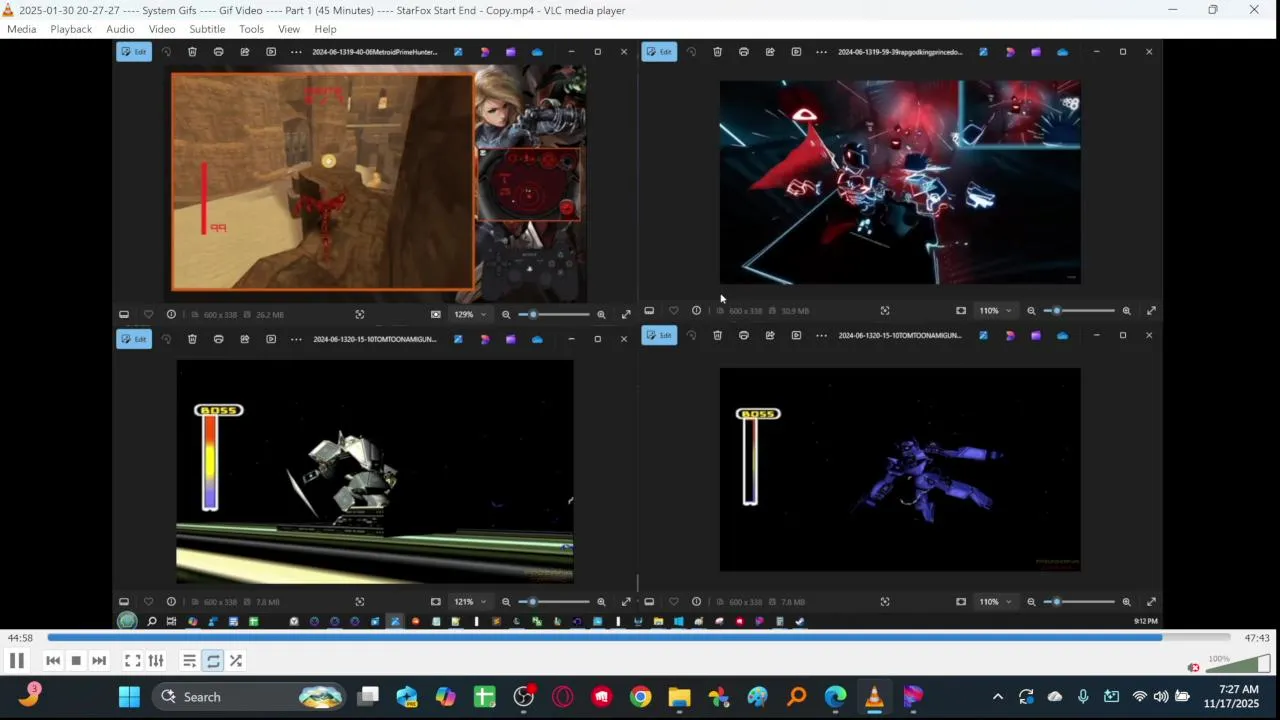This screenshot has height=720, width=1280.
Task: Delete image in rapgodkingprincedo window
Action: pyautogui.click(x=717, y=52)
